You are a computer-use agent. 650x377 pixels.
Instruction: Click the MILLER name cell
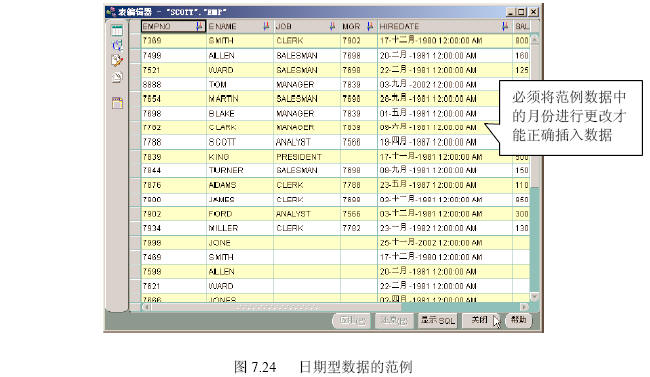[240, 228]
